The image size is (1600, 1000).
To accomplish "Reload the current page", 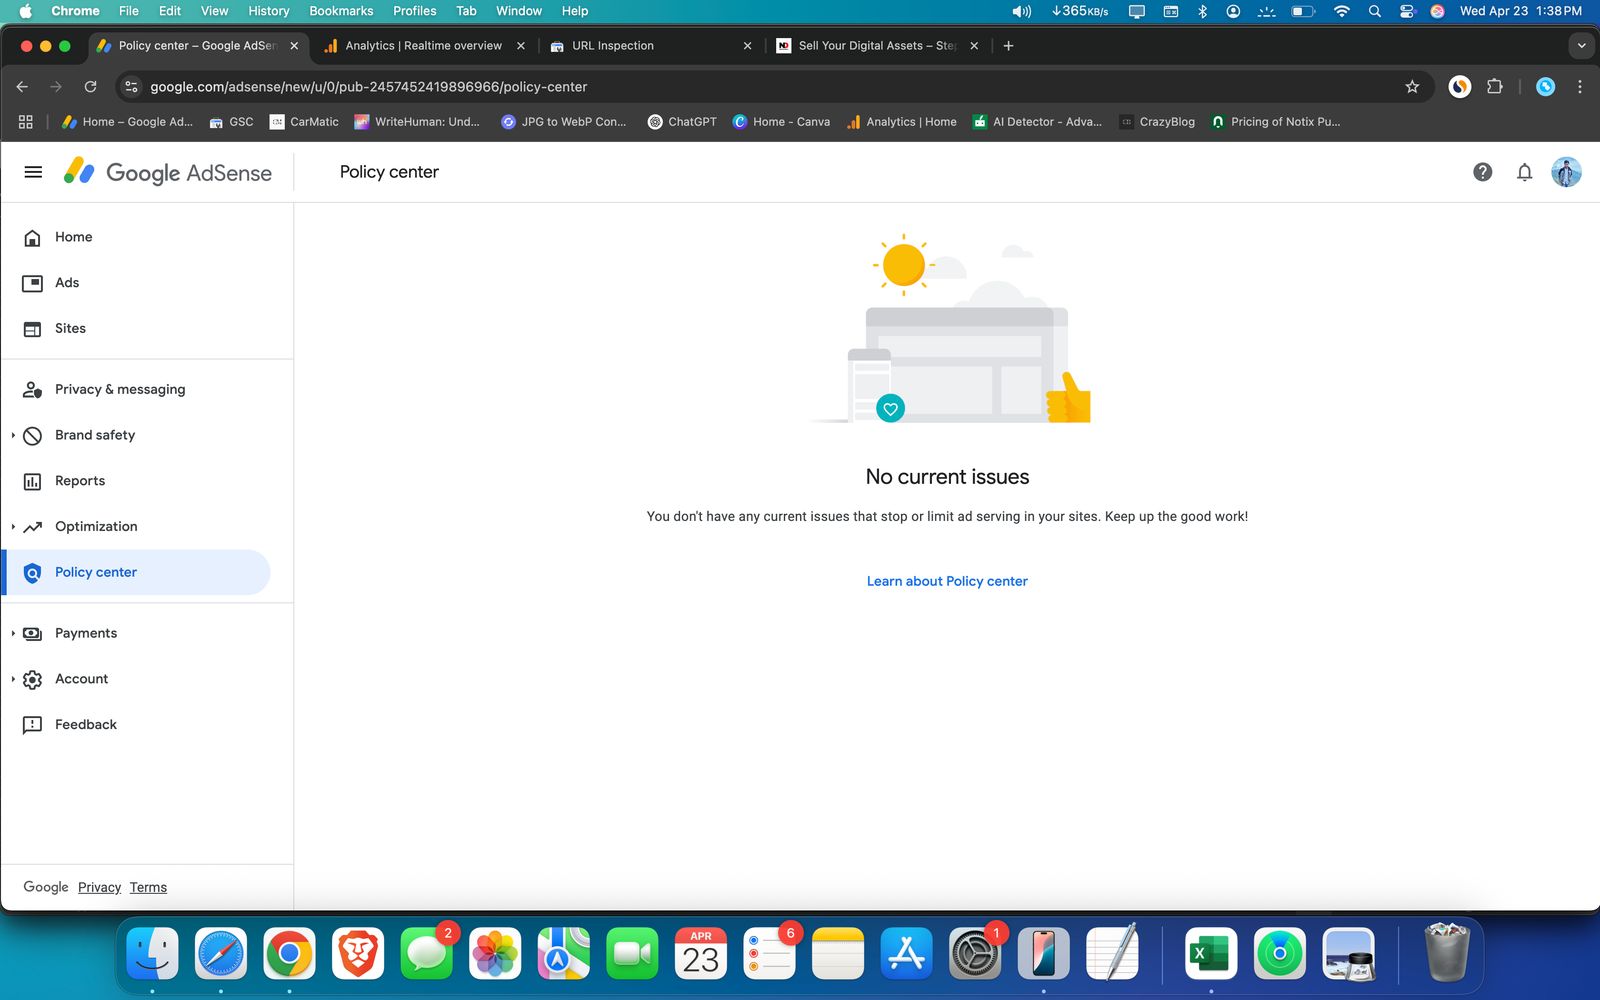I will 90,87.
